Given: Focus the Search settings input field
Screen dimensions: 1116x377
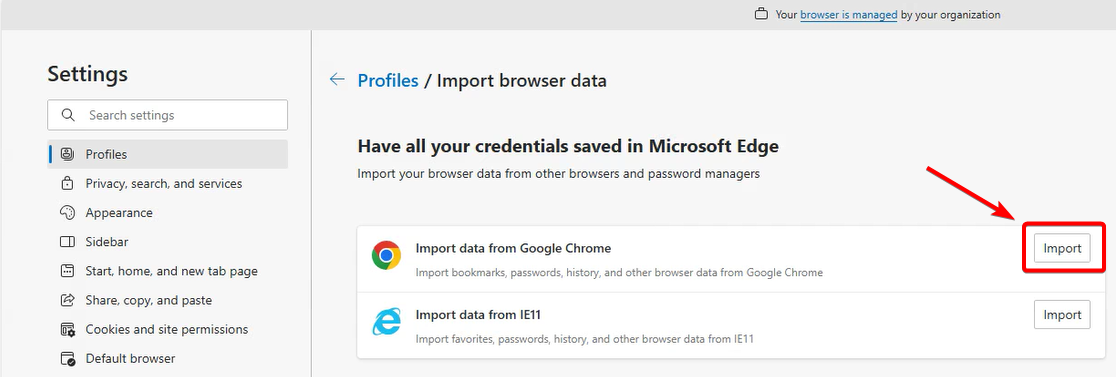Looking at the screenshot, I should pyautogui.click(x=167, y=115).
